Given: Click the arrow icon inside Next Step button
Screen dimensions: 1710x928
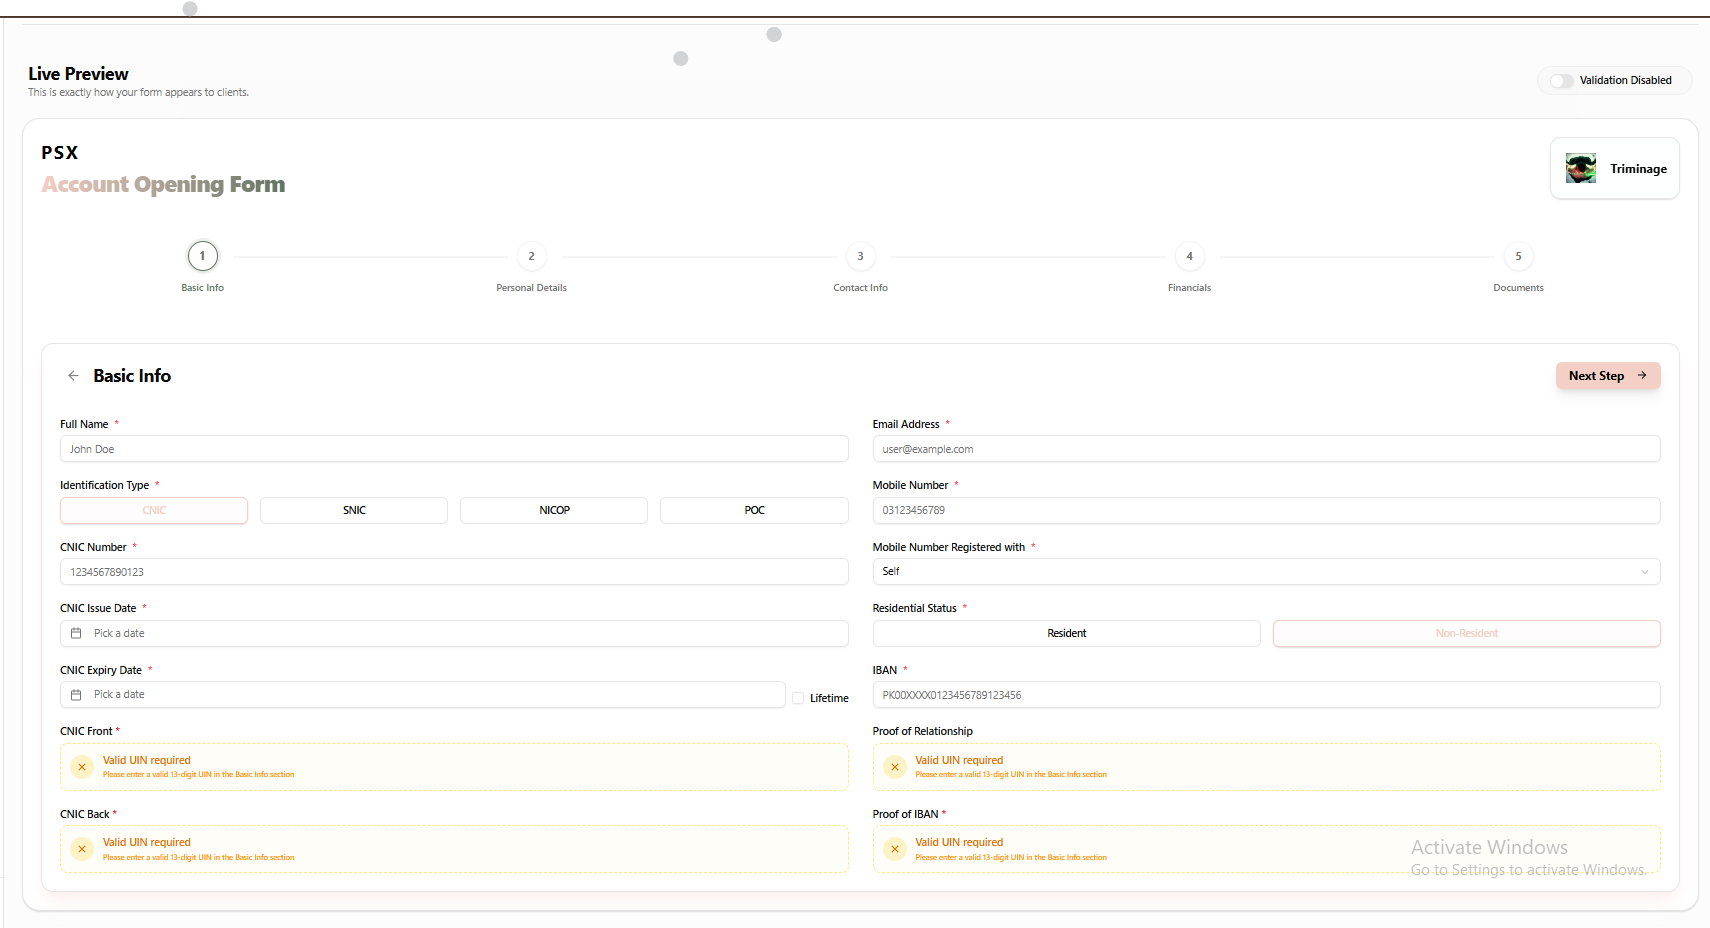Looking at the screenshot, I should (1642, 375).
